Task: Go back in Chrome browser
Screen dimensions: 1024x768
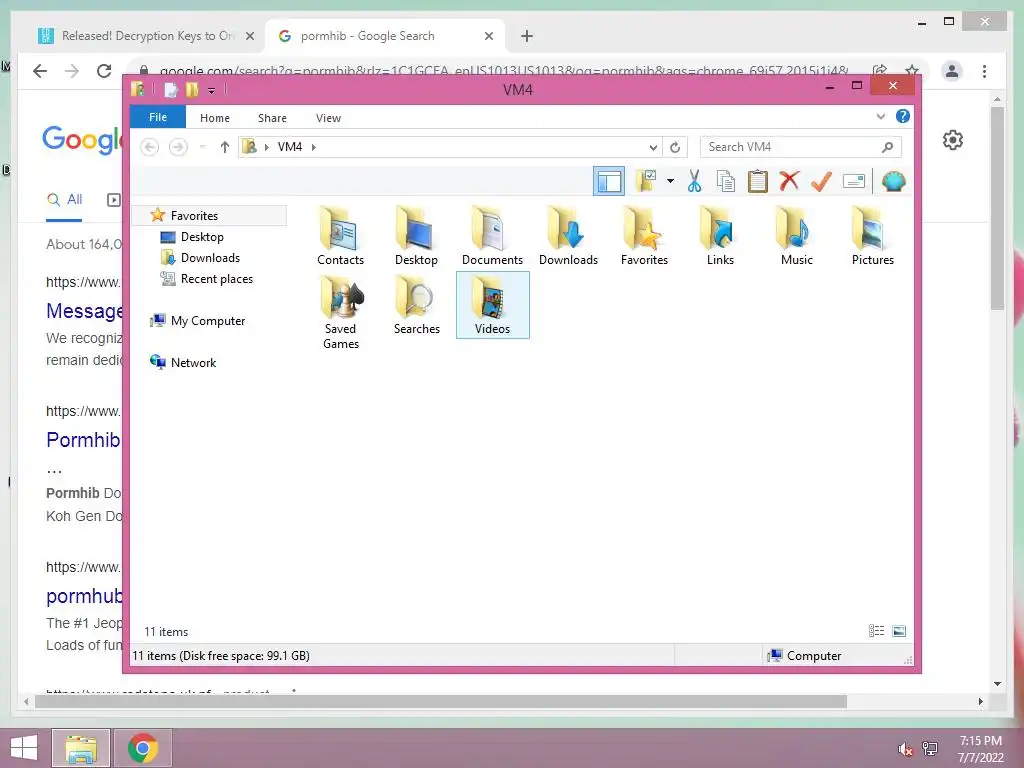Action: (40, 71)
